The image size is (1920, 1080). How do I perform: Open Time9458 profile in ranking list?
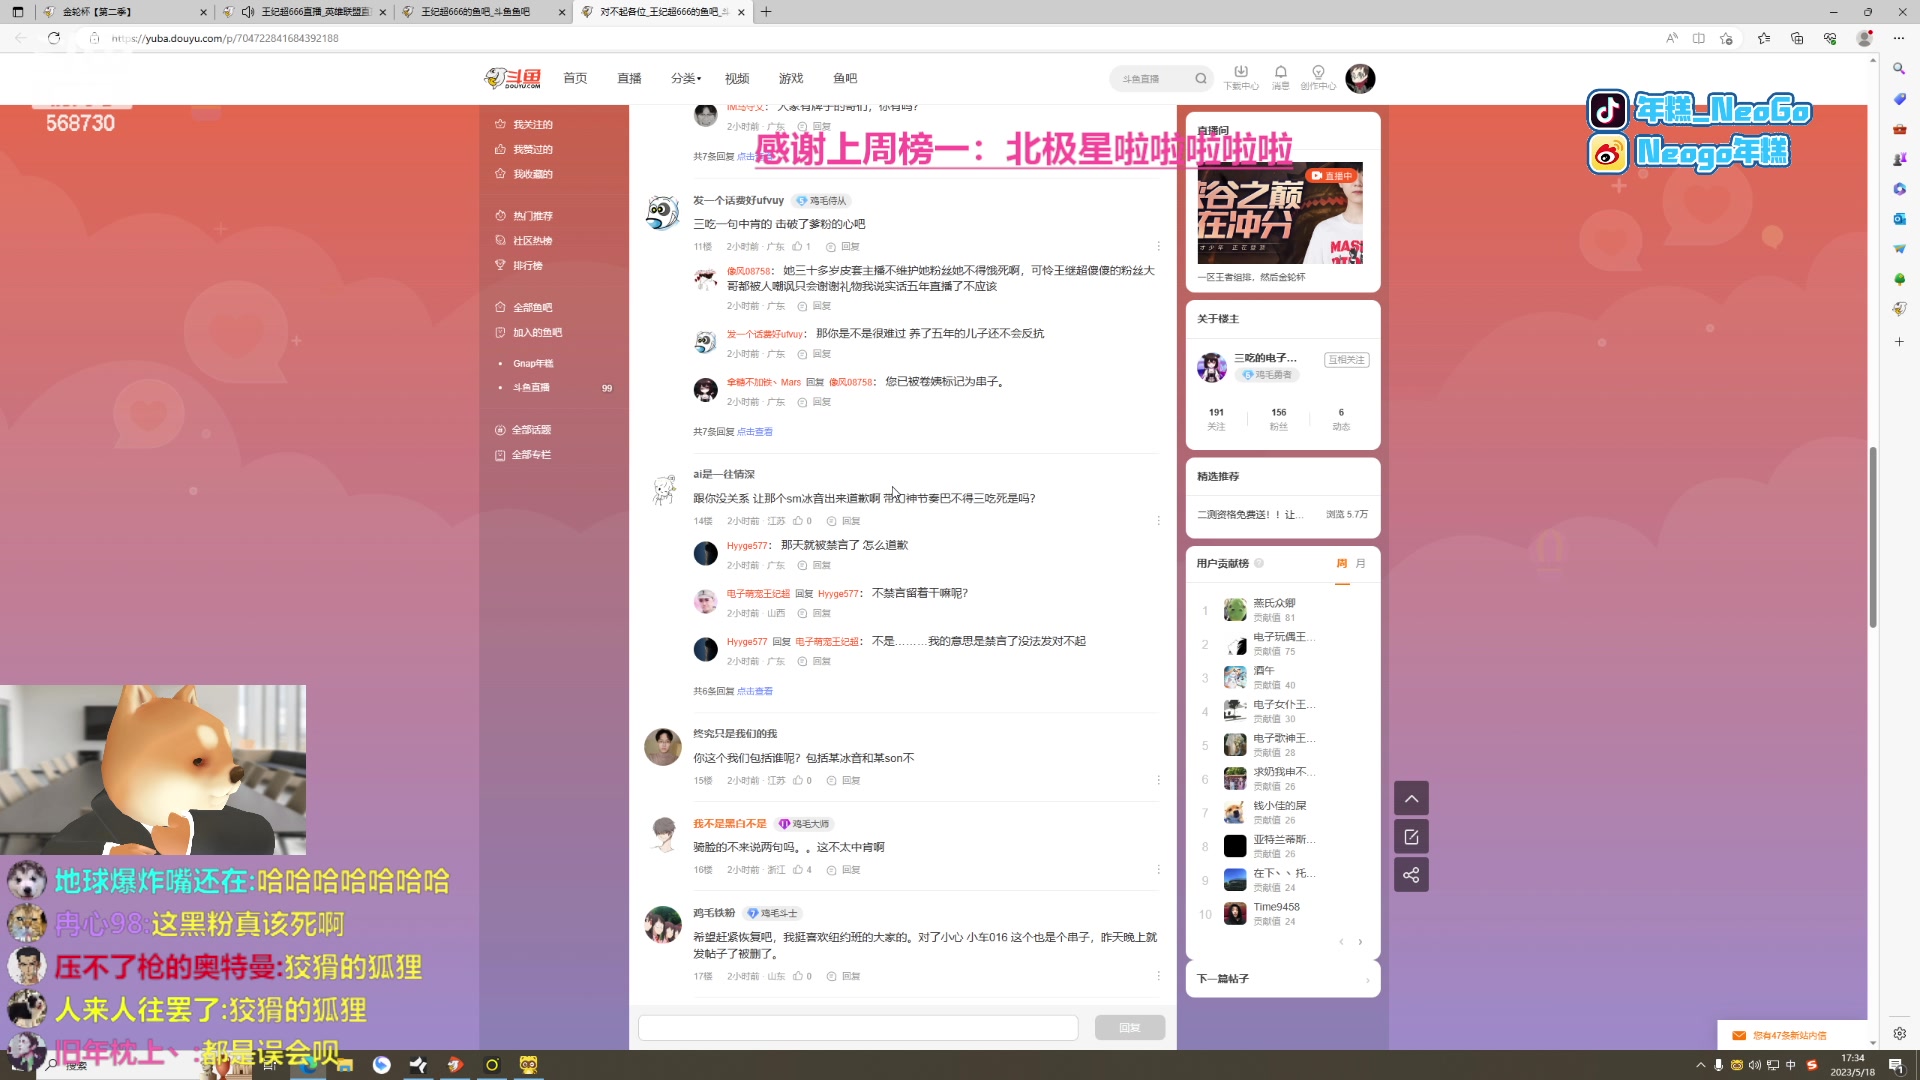tap(1276, 908)
